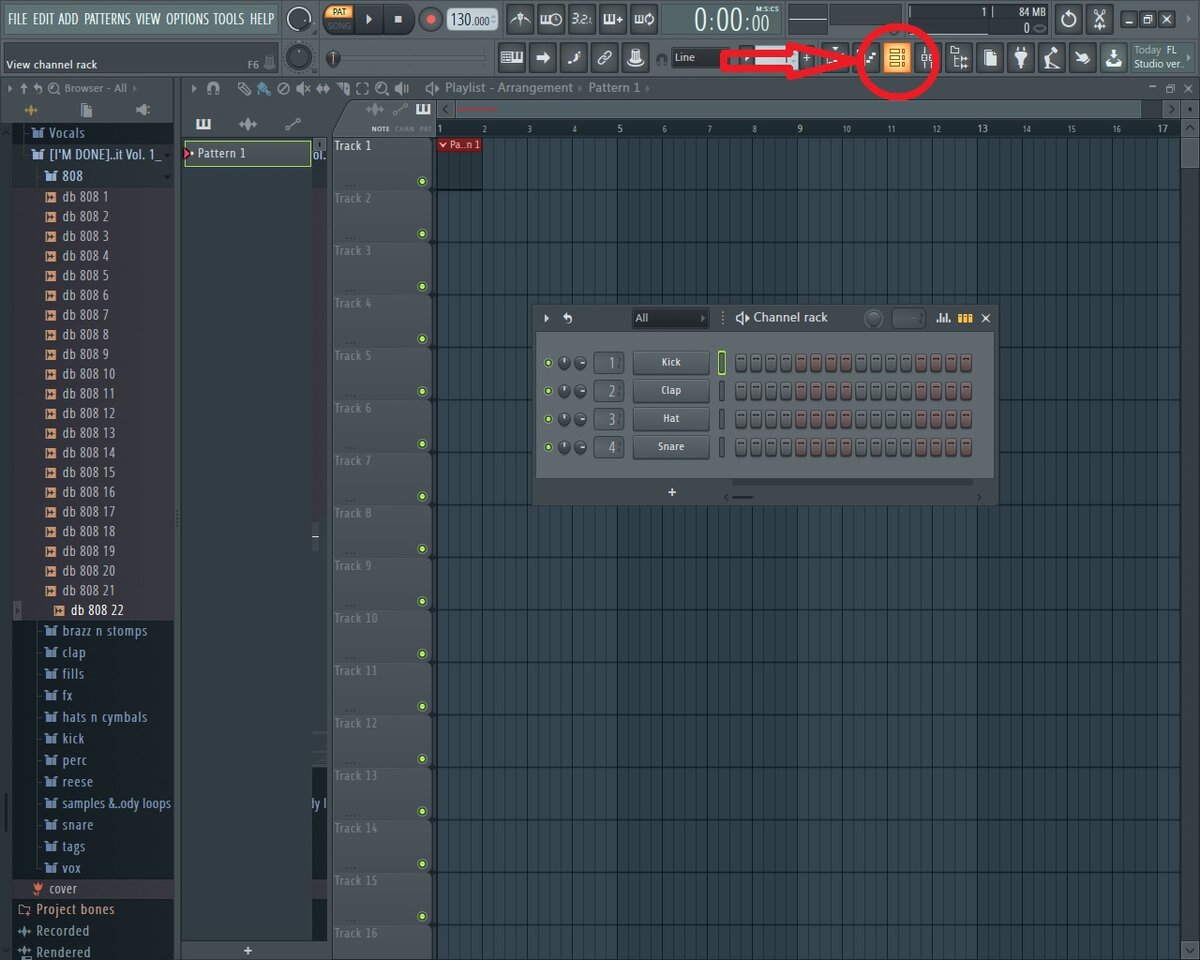Switch picker panel to automation clips icon
The image size is (1200, 960).
293,124
